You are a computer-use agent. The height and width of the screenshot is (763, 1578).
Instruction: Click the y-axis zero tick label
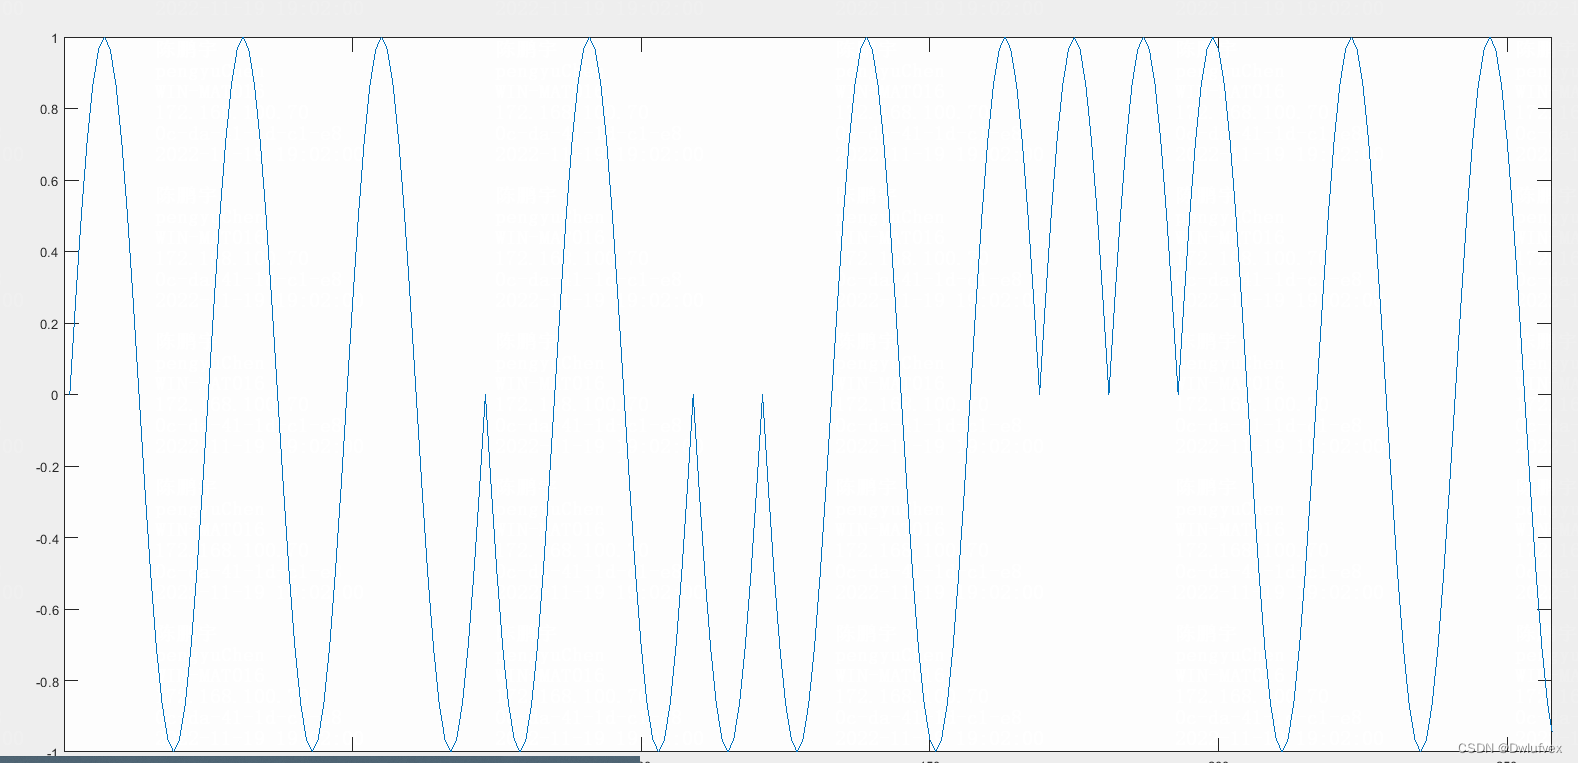55,395
